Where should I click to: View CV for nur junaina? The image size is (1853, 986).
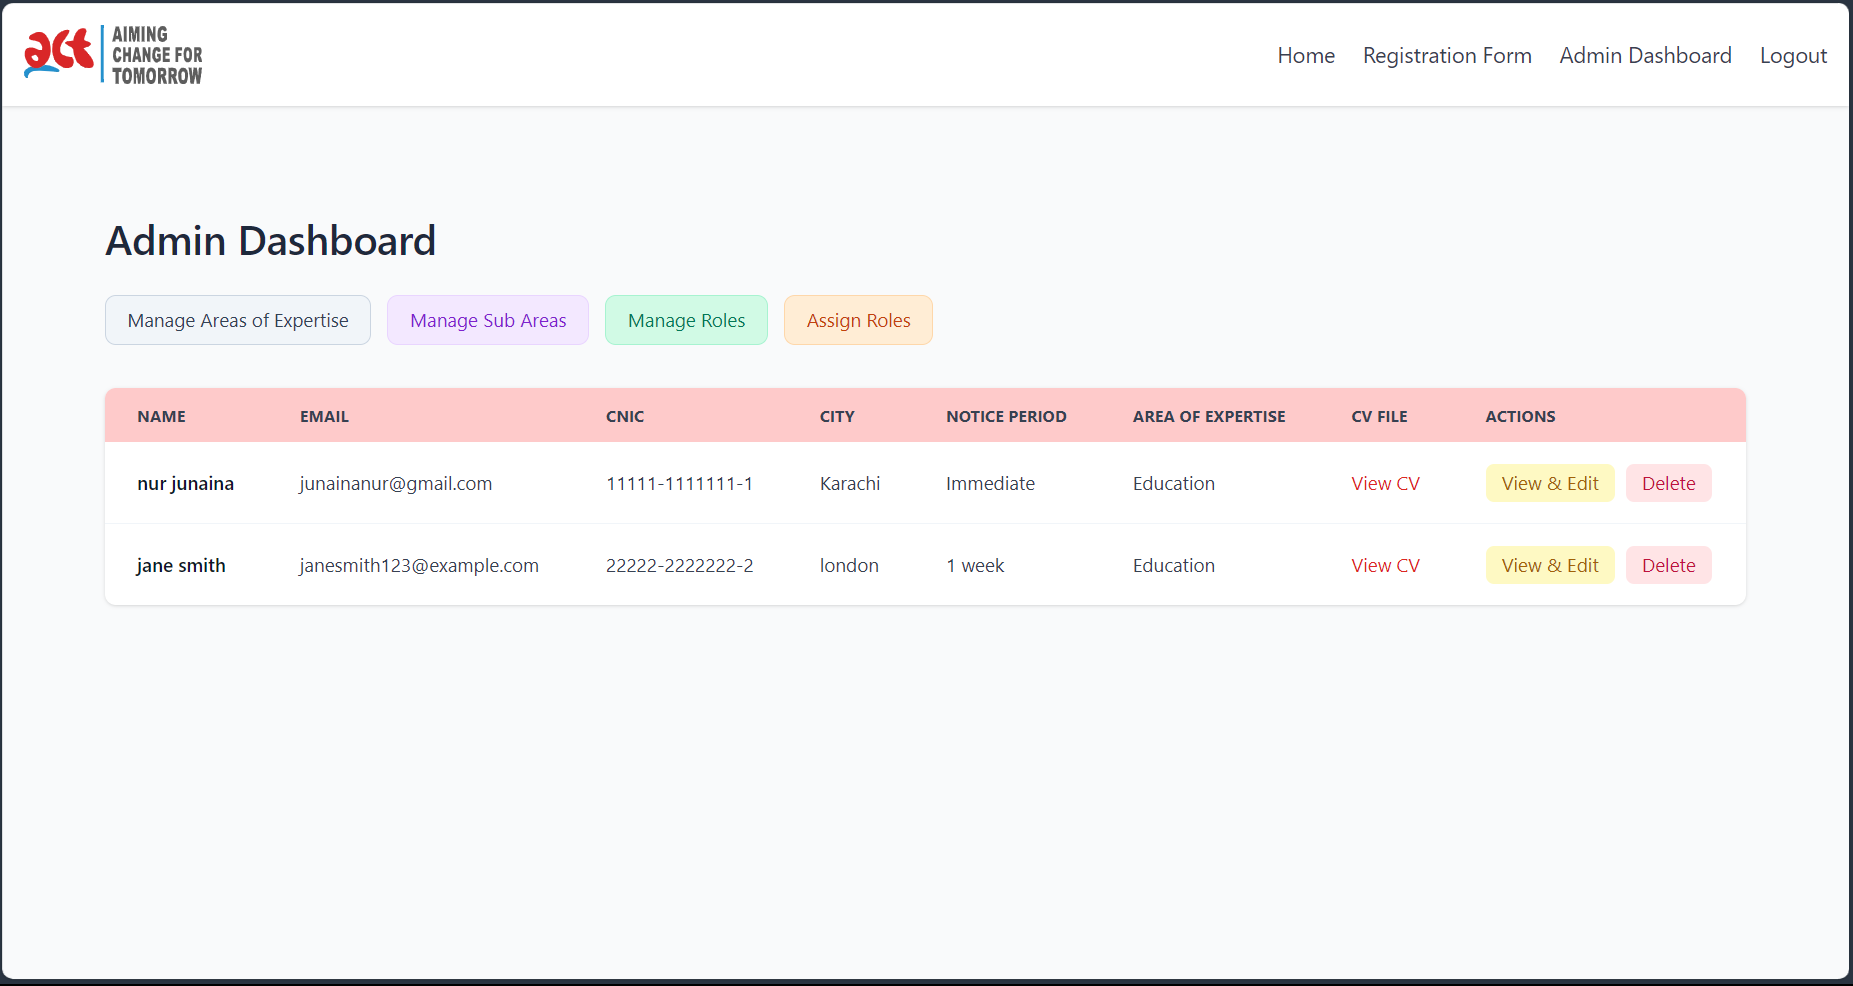click(x=1385, y=484)
